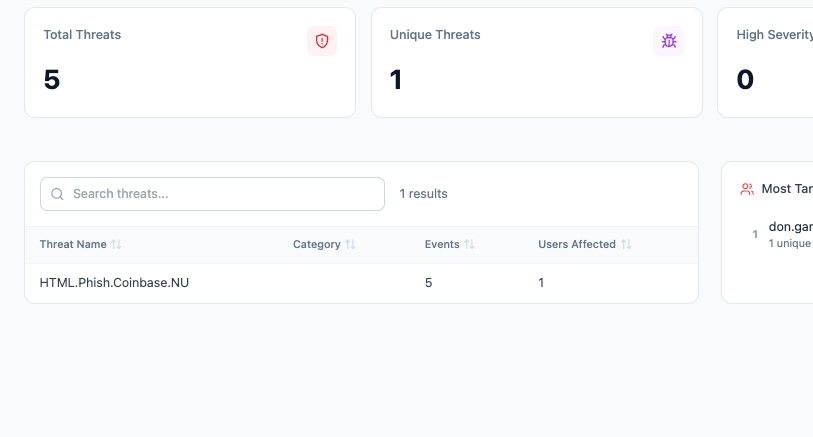Click the Threat Name column header
813x437 pixels.
coord(73,244)
